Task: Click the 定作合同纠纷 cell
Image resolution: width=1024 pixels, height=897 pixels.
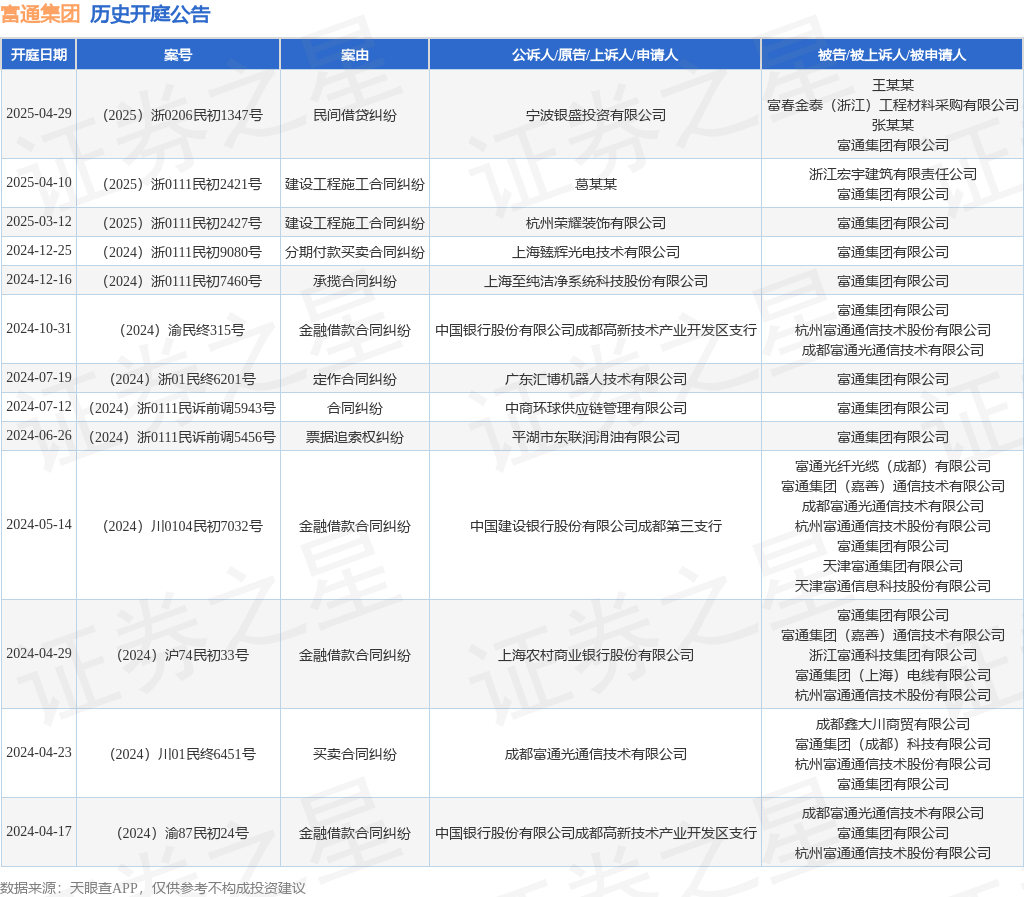Action: (x=355, y=379)
